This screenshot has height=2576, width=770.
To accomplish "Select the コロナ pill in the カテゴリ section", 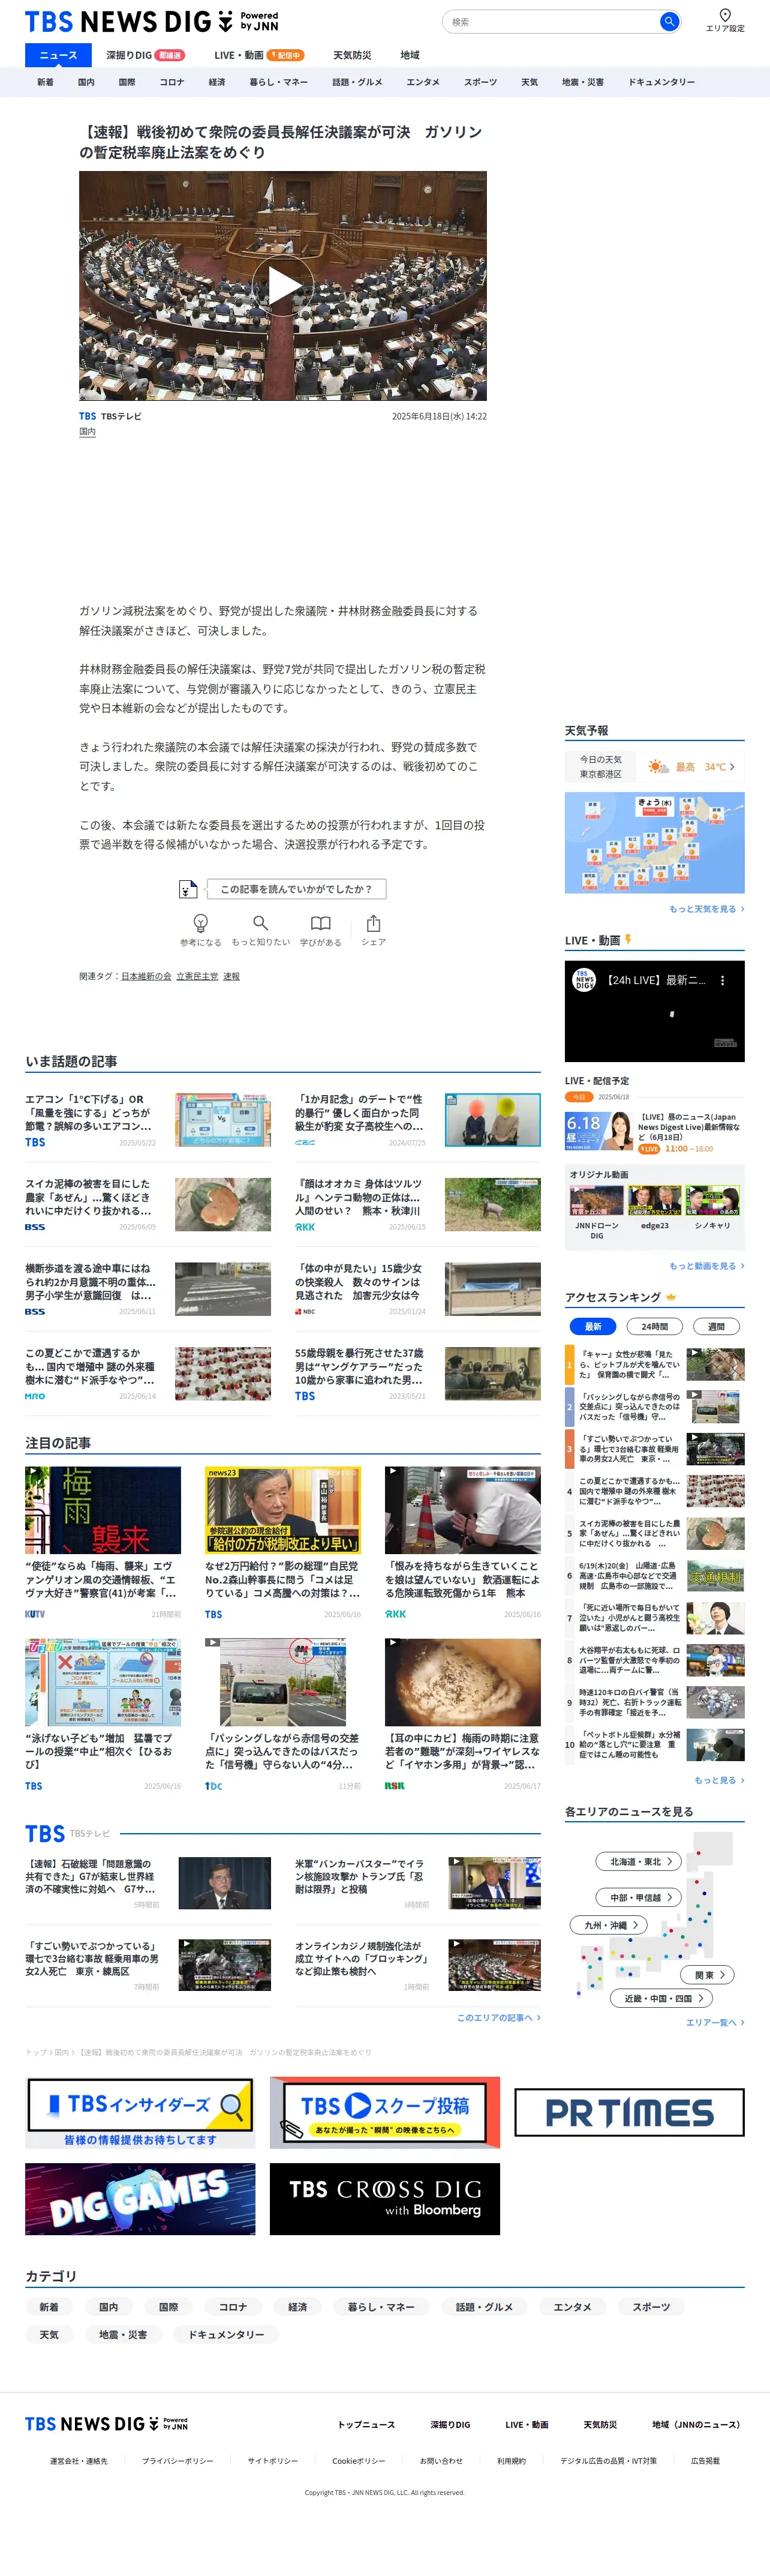I will [233, 2307].
